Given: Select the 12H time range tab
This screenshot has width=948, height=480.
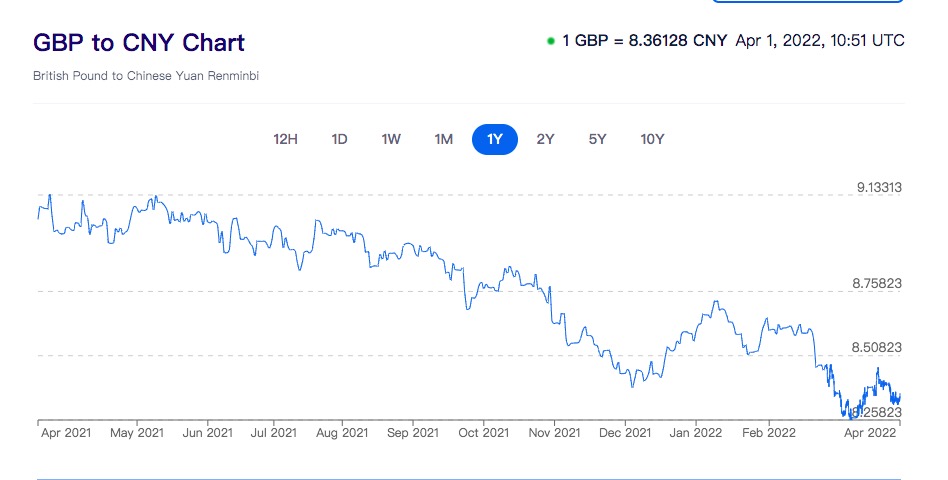Looking at the screenshot, I should click(285, 139).
